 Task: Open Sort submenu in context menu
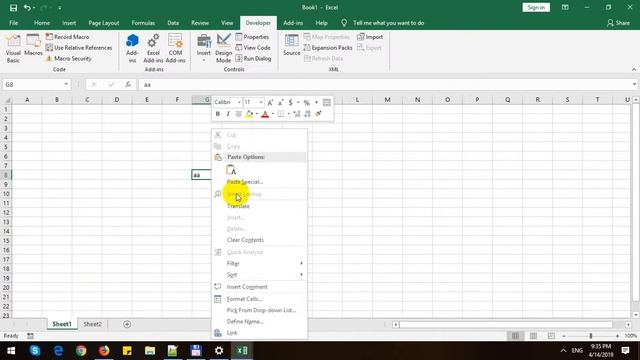tap(259, 275)
